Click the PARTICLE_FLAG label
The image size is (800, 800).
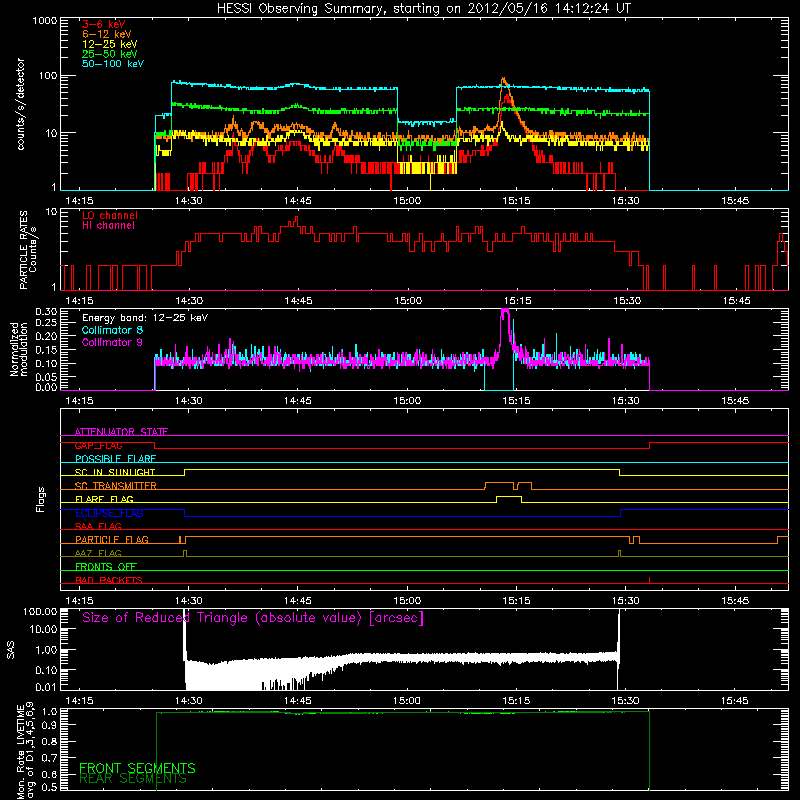coord(112,540)
